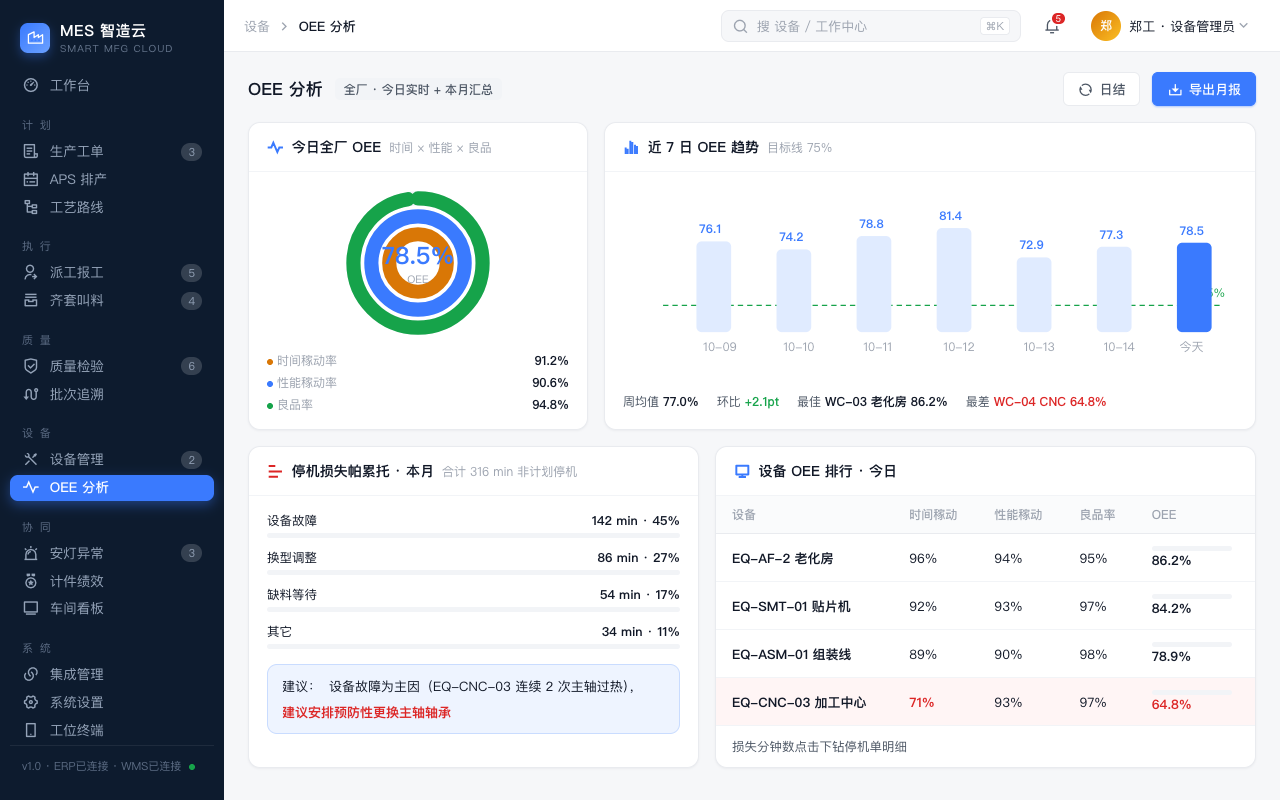Click the APS 排产 calendar icon
The width and height of the screenshot is (1280, 800).
[31, 179]
